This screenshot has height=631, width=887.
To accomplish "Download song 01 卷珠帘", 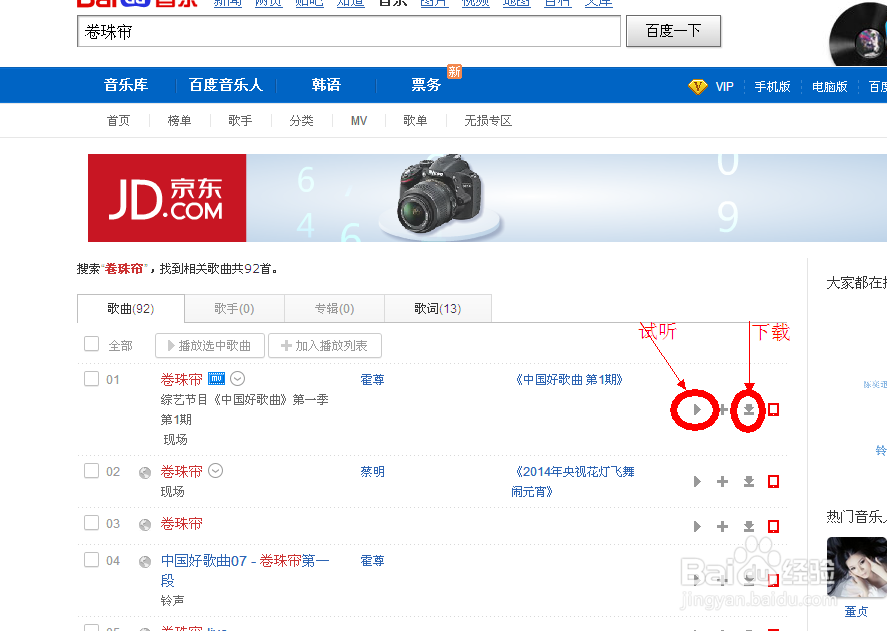I will tap(748, 409).
